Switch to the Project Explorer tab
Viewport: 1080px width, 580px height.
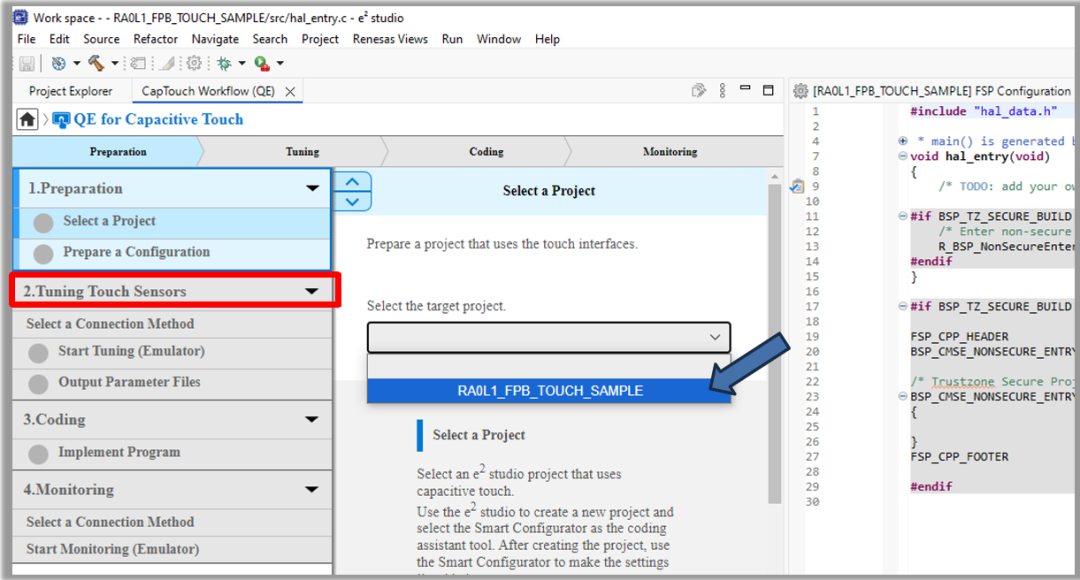[70, 91]
